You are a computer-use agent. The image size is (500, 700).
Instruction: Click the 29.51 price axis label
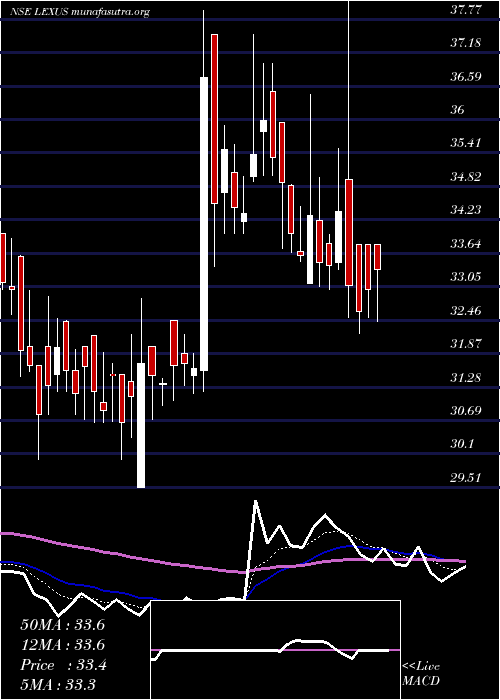pos(466,478)
